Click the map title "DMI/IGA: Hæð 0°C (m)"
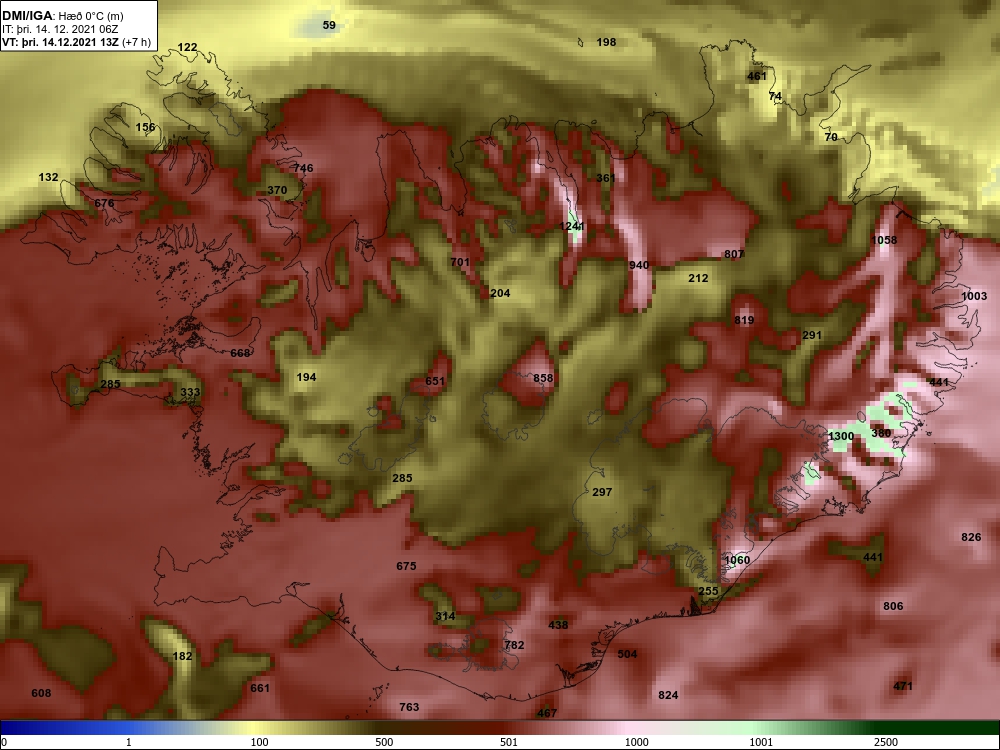 [x=63, y=16]
